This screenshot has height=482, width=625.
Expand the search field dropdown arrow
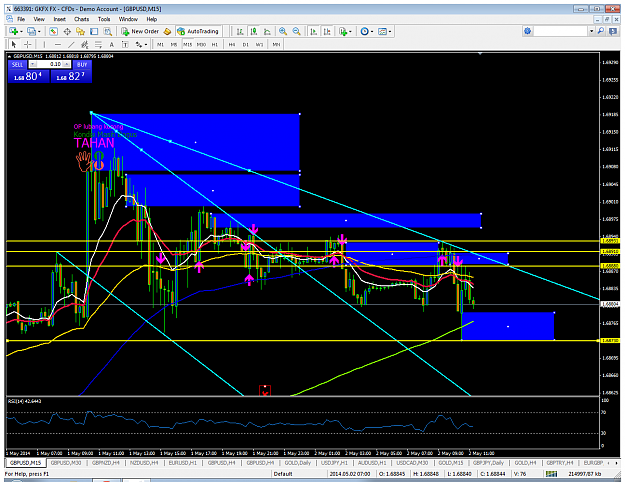pyautogui.click(x=592, y=31)
